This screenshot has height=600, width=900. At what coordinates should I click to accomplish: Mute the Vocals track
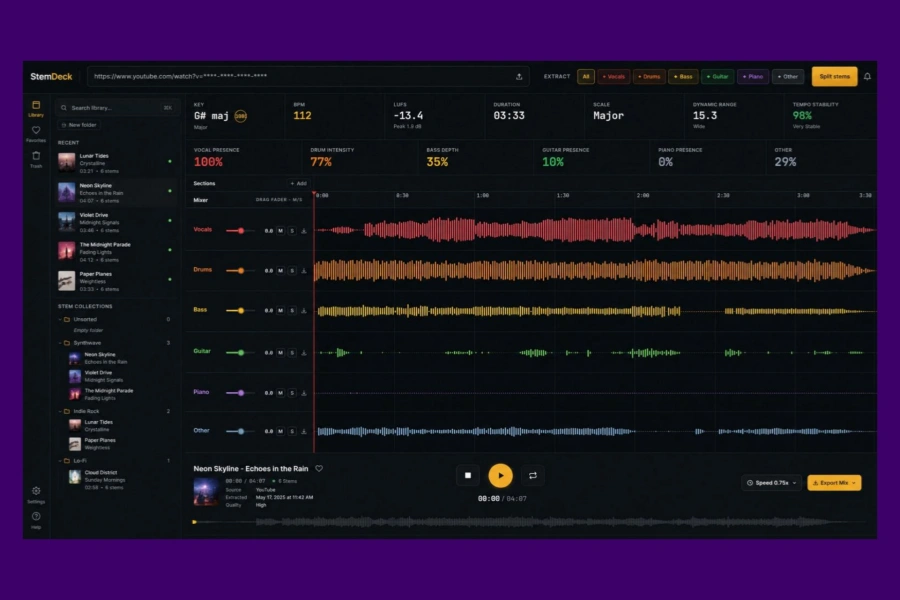[280, 231]
